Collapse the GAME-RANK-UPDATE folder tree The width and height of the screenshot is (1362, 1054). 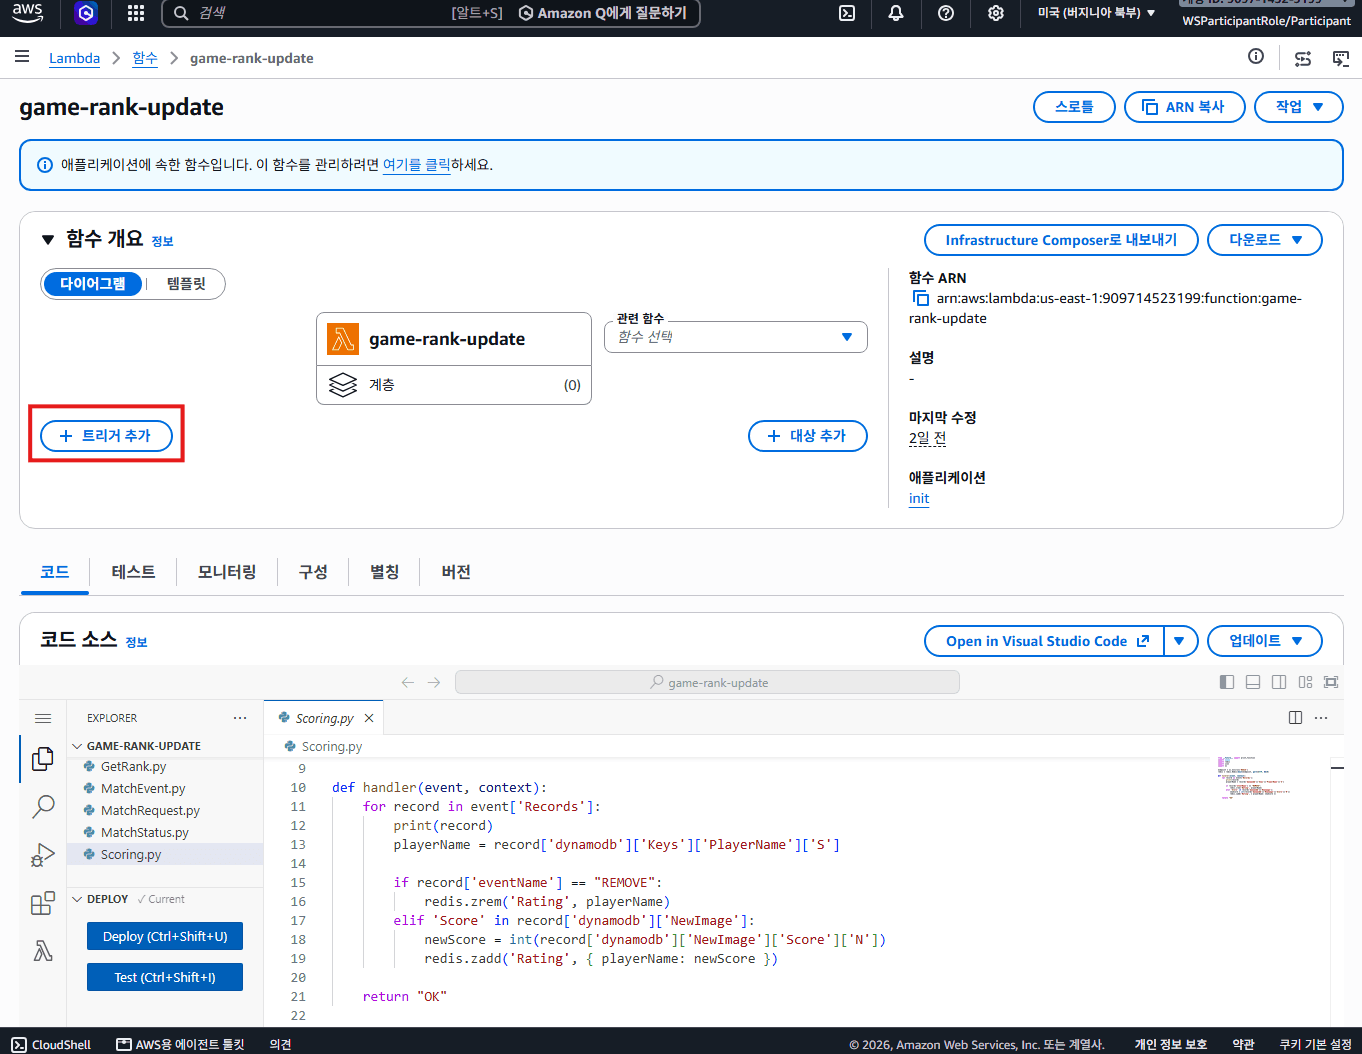pyautogui.click(x=78, y=746)
